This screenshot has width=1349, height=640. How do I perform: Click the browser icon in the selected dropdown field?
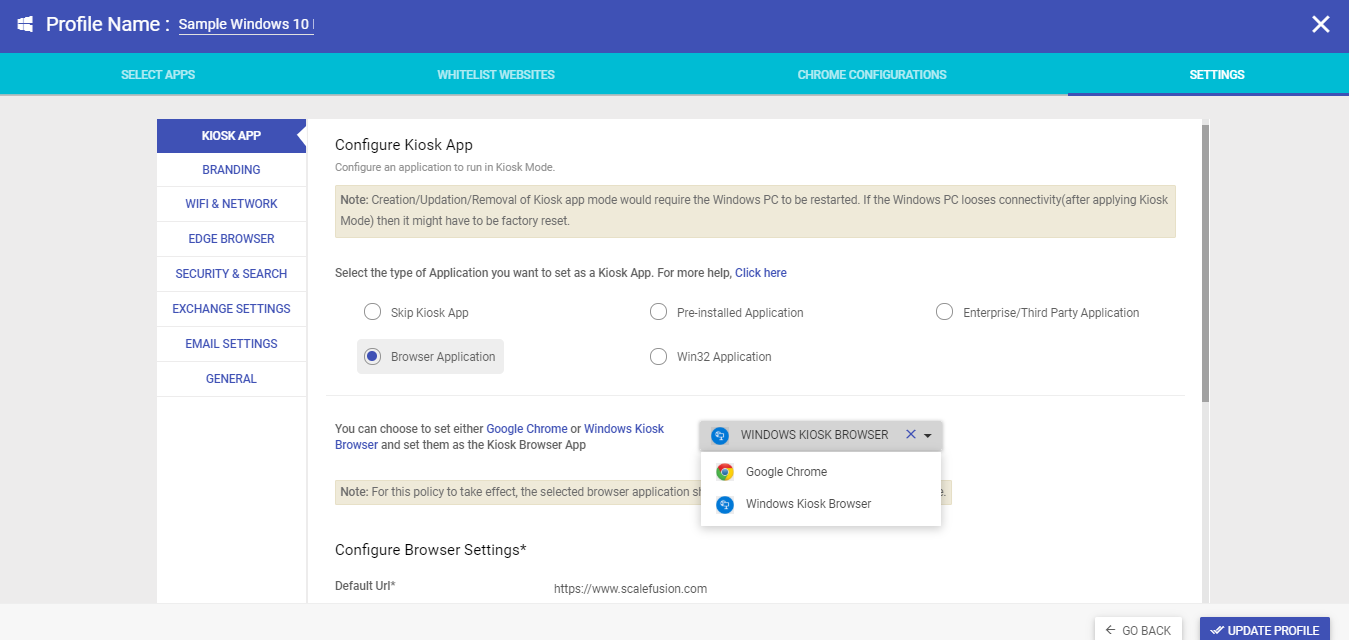[x=719, y=435]
